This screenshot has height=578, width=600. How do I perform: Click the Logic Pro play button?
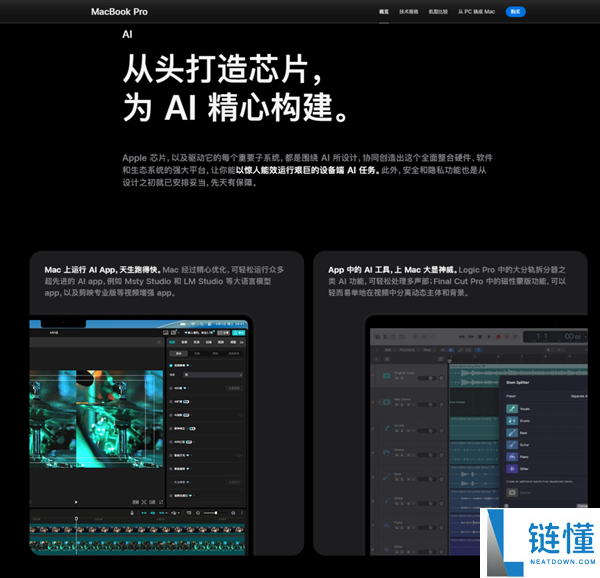tap(489, 337)
